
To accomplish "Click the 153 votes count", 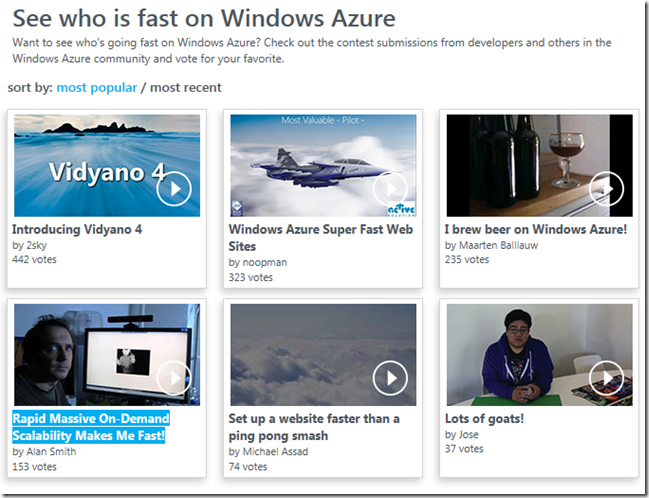I will (34, 467).
